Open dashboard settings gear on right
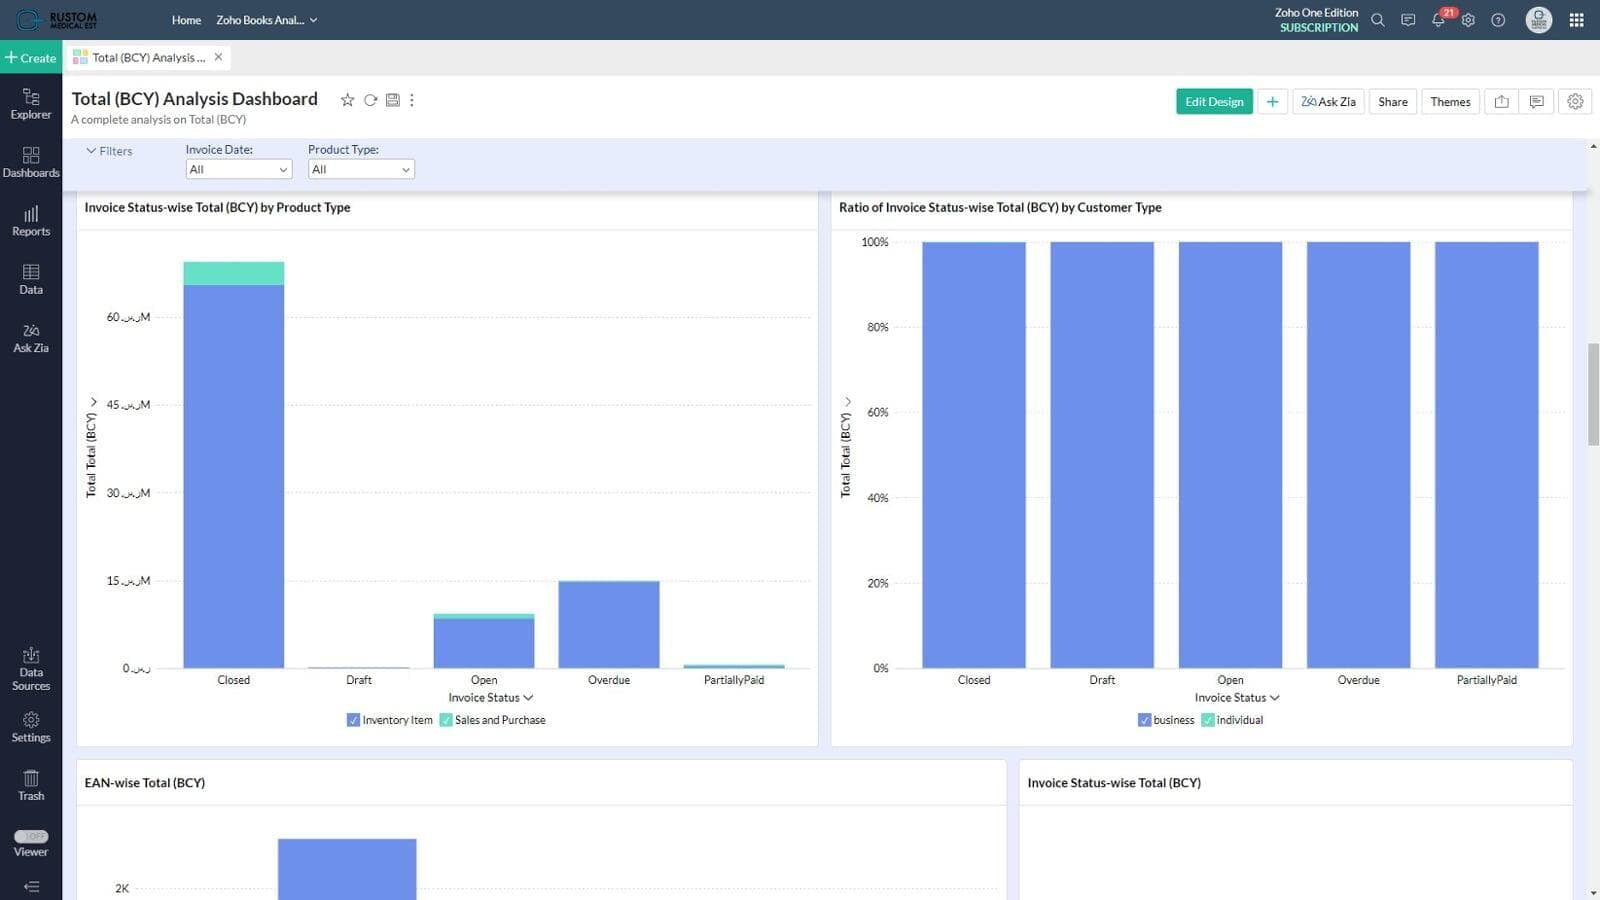The height and width of the screenshot is (900, 1600). [x=1575, y=101]
